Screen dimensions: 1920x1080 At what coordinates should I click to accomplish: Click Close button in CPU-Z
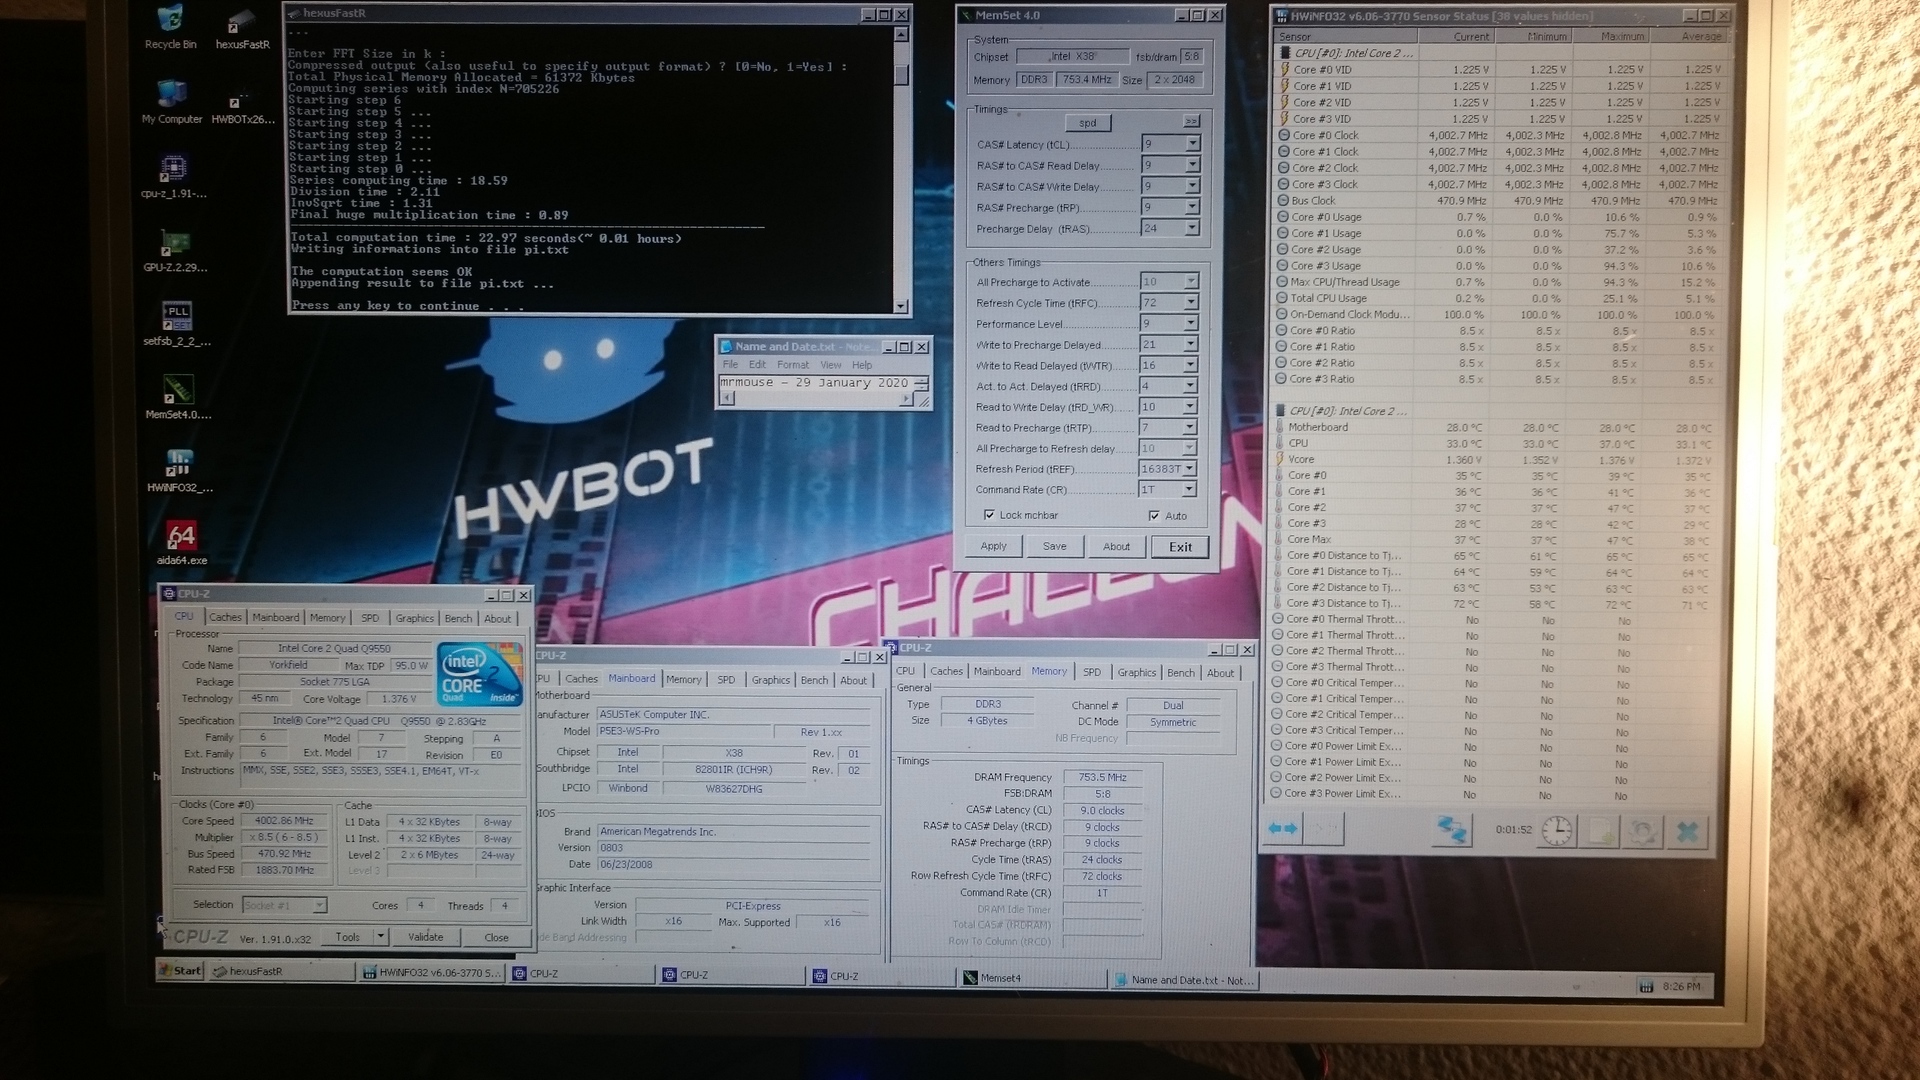pos(496,938)
